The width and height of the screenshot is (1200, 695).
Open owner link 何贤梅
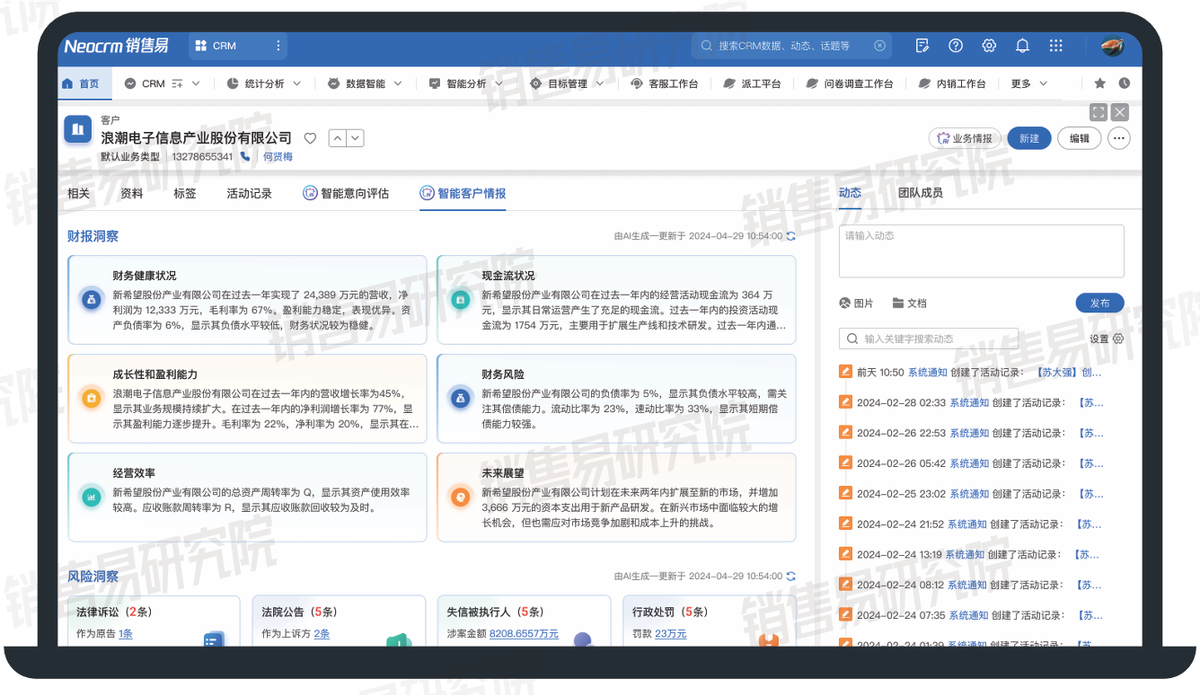278,157
